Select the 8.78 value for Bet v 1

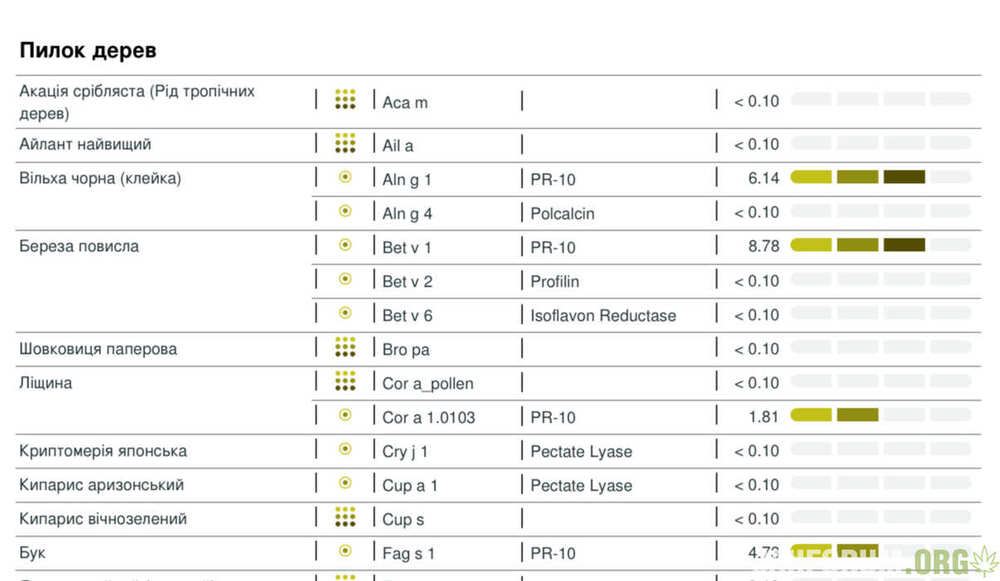(x=764, y=247)
